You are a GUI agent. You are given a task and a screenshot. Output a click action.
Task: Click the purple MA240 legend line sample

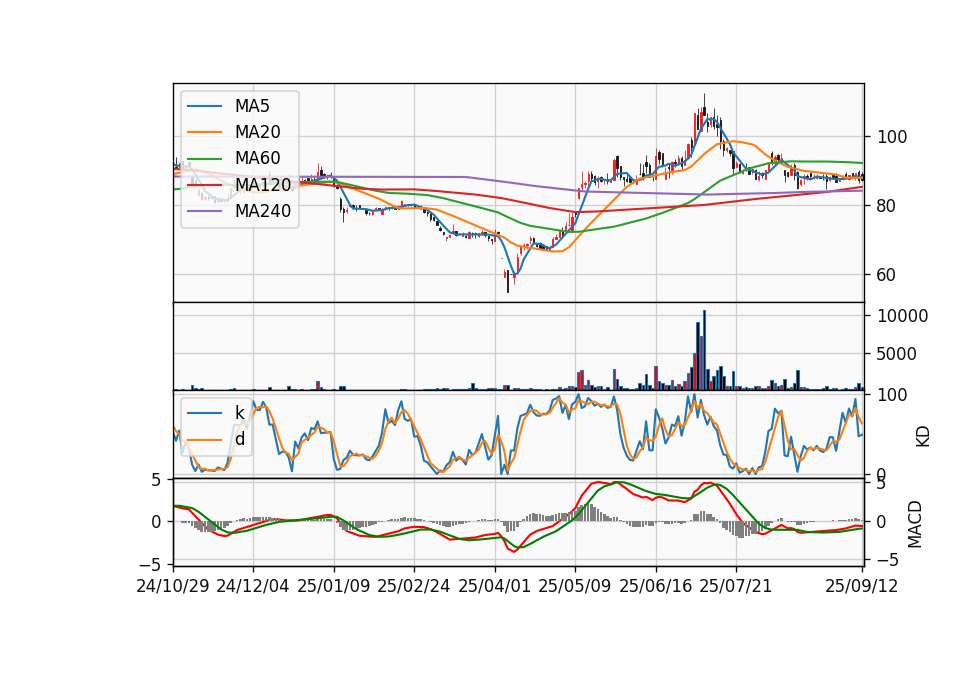click(x=204, y=211)
